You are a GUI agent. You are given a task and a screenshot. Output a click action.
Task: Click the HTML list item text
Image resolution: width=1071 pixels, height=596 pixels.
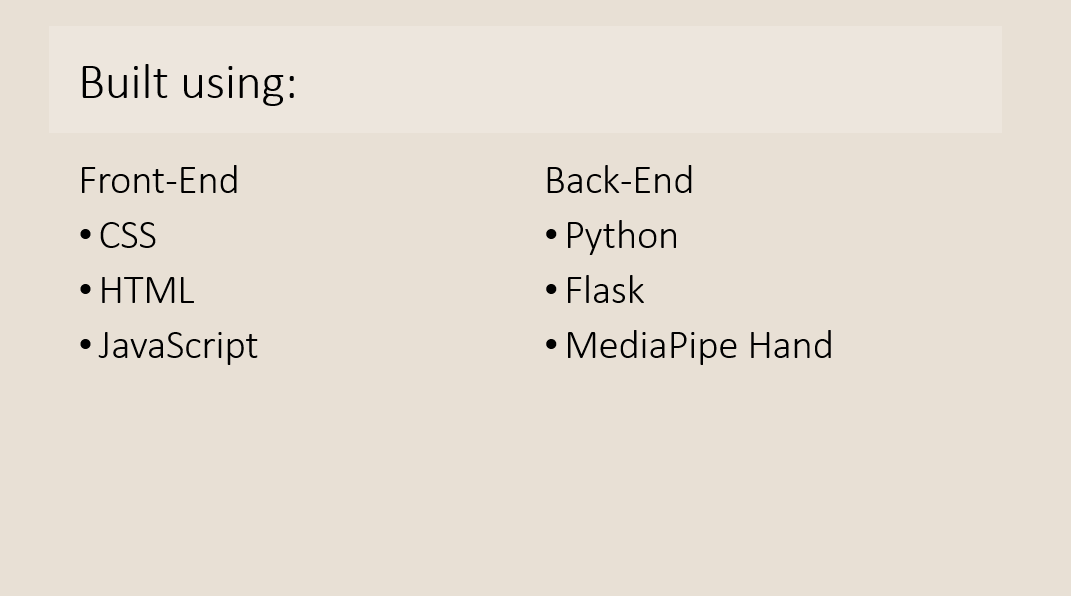tap(147, 291)
